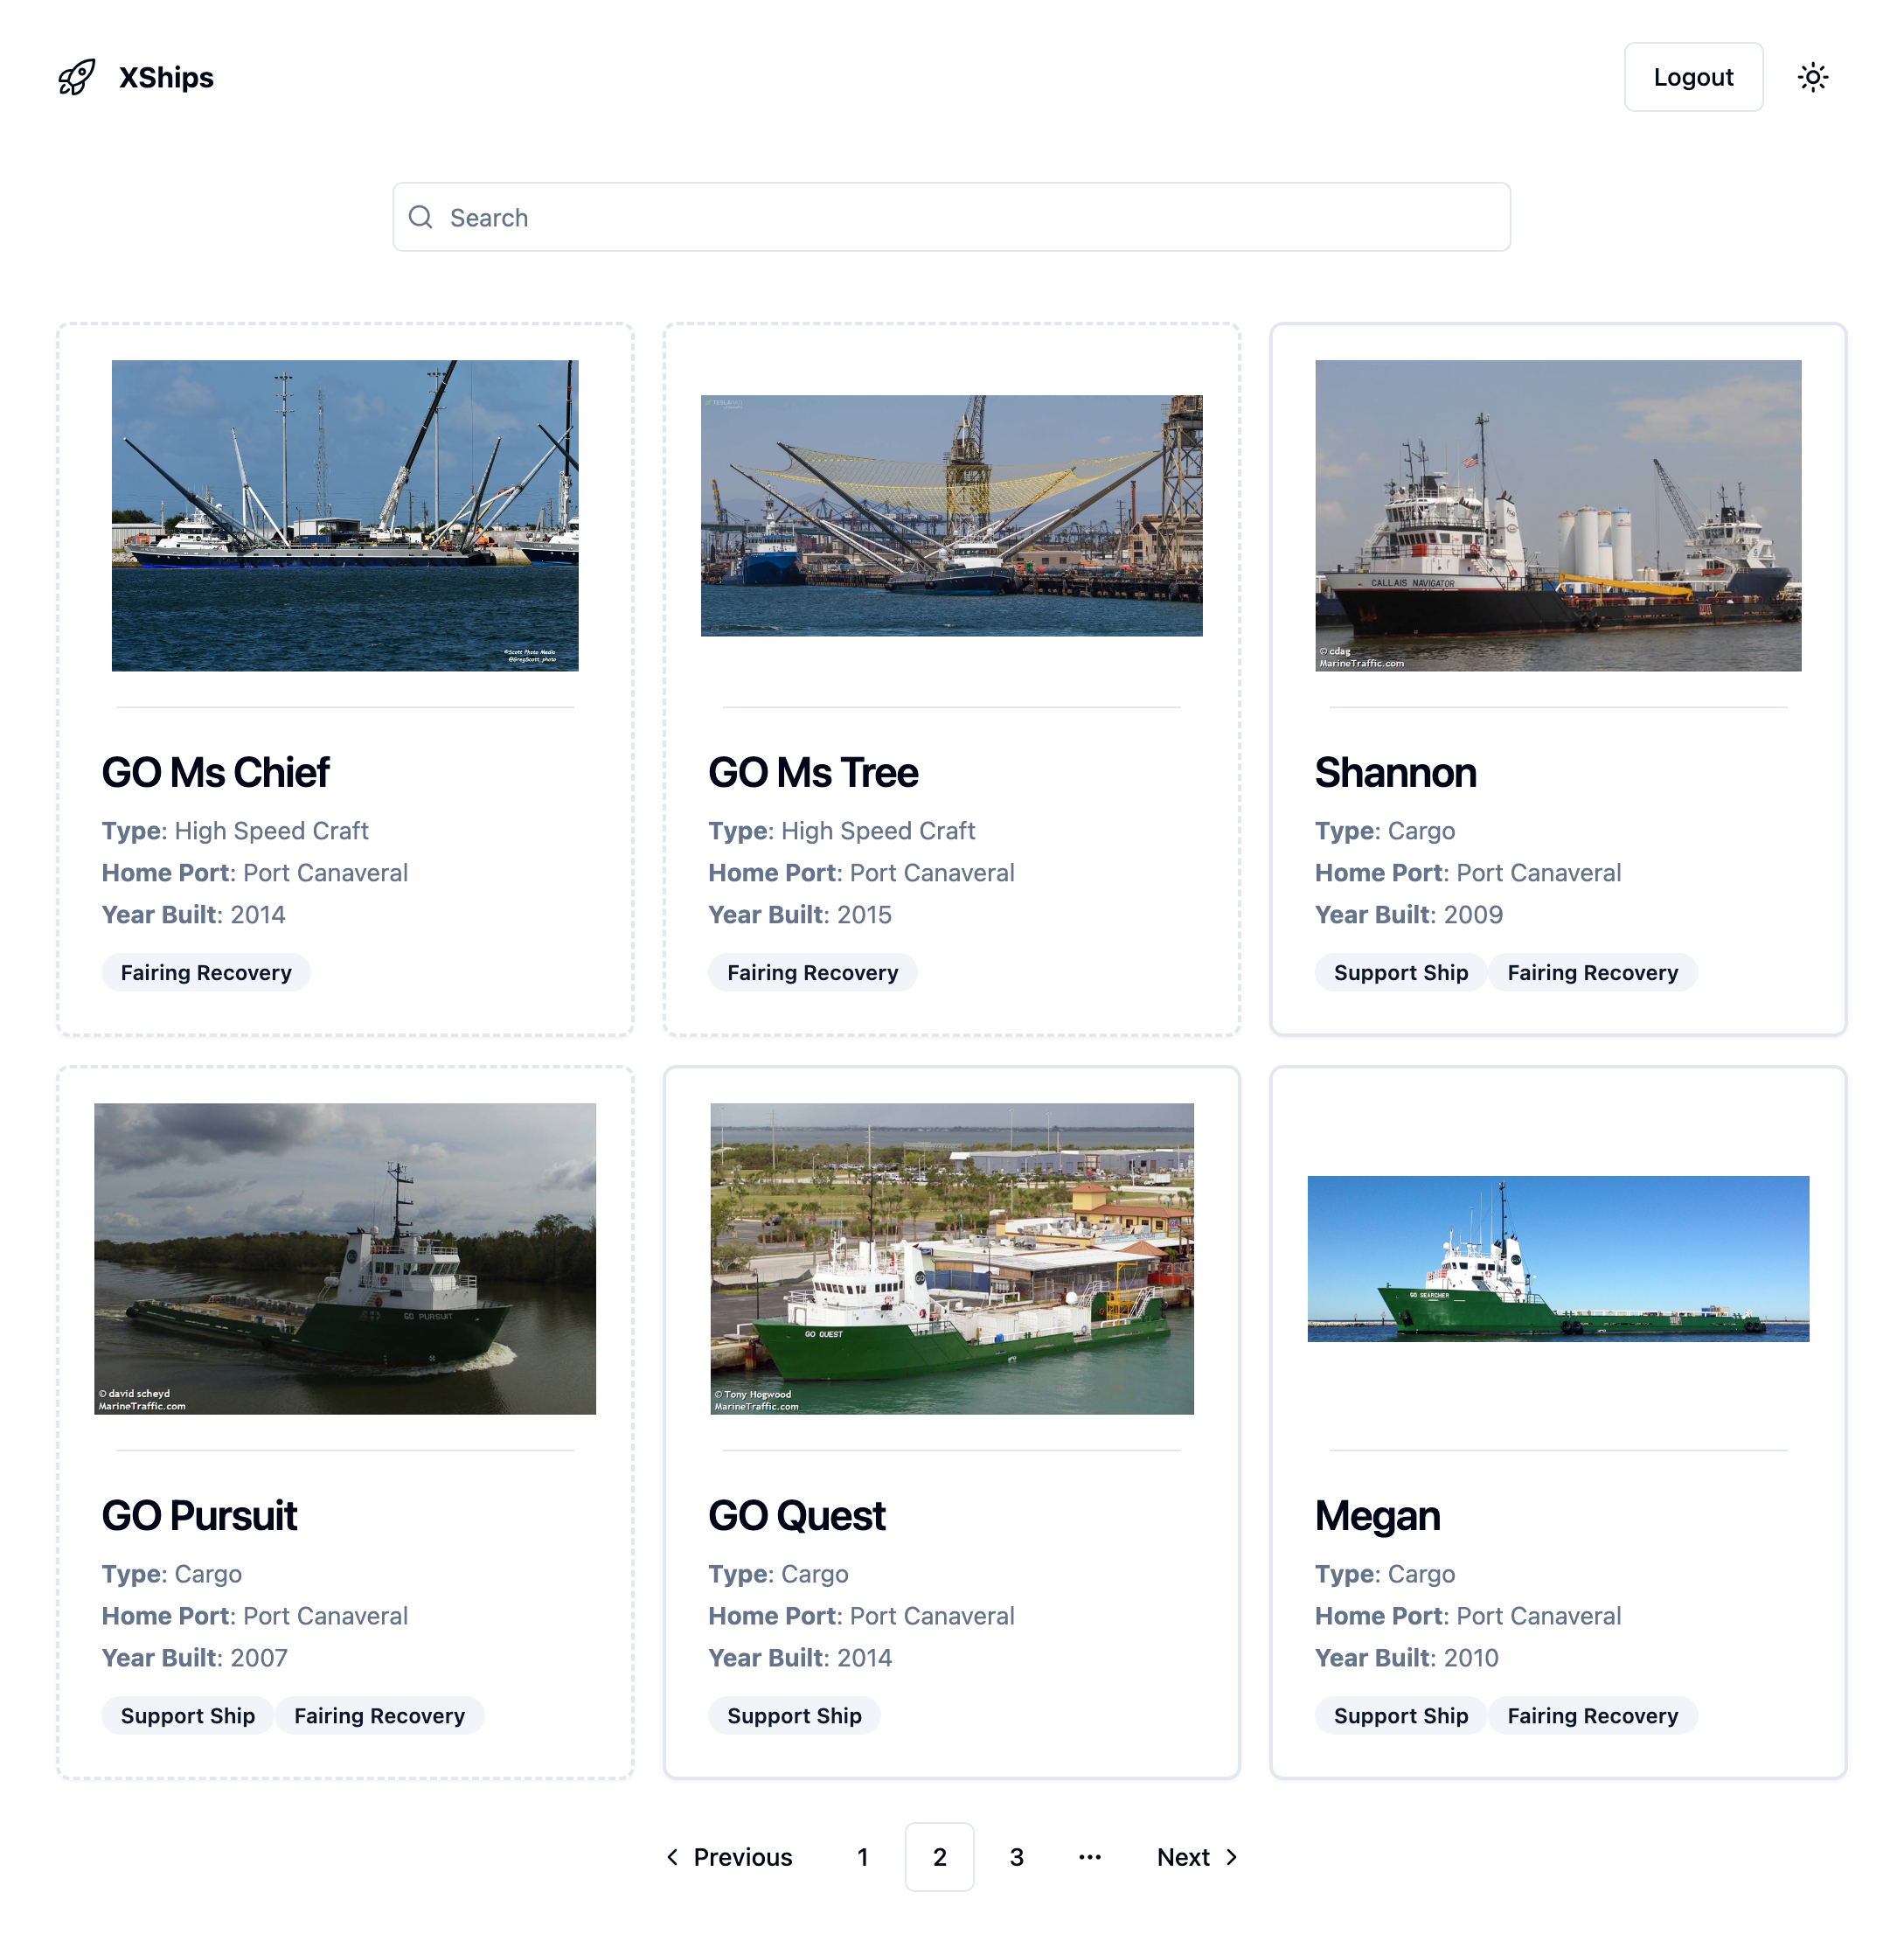This screenshot has width=1904, height=1934.
Task: Go to the Next page
Action: tap(1197, 1856)
